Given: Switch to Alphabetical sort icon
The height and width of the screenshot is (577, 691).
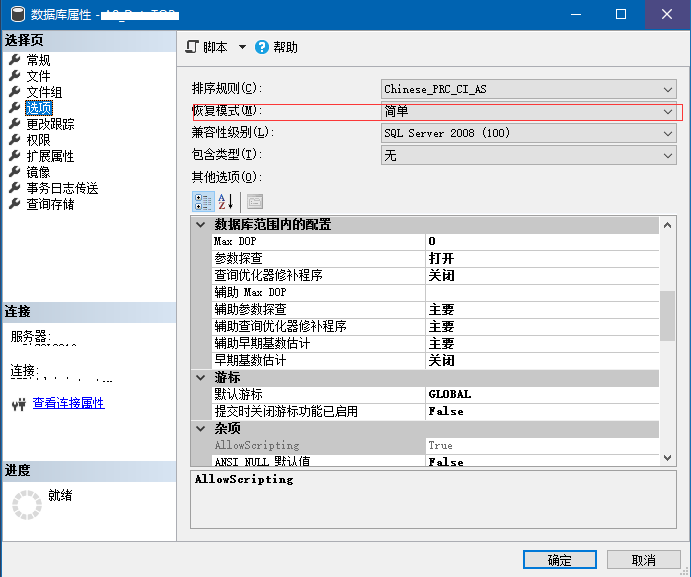Looking at the screenshot, I should point(226,201).
